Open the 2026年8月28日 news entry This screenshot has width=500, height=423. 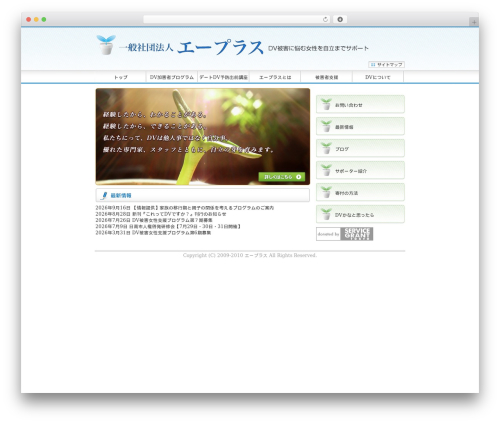pos(161,214)
